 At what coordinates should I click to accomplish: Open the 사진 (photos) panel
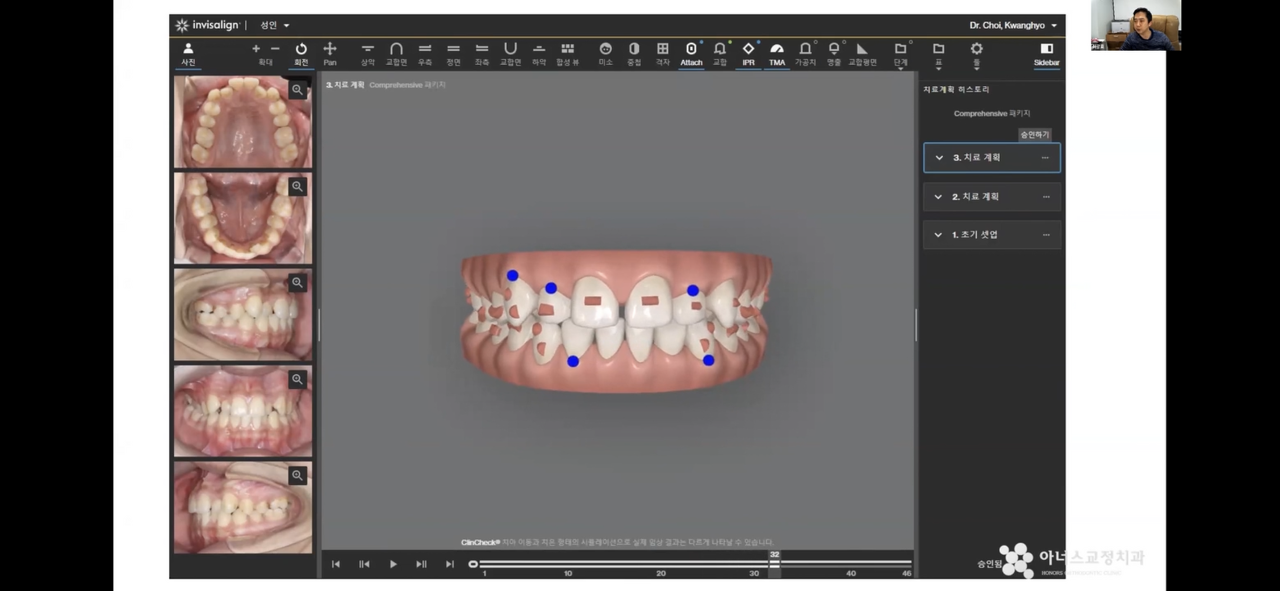[x=188, y=54]
